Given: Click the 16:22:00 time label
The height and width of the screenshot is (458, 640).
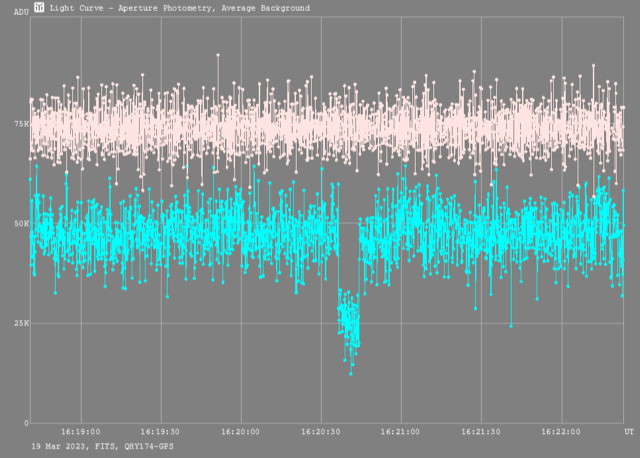Looking at the screenshot, I should coord(561,432).
